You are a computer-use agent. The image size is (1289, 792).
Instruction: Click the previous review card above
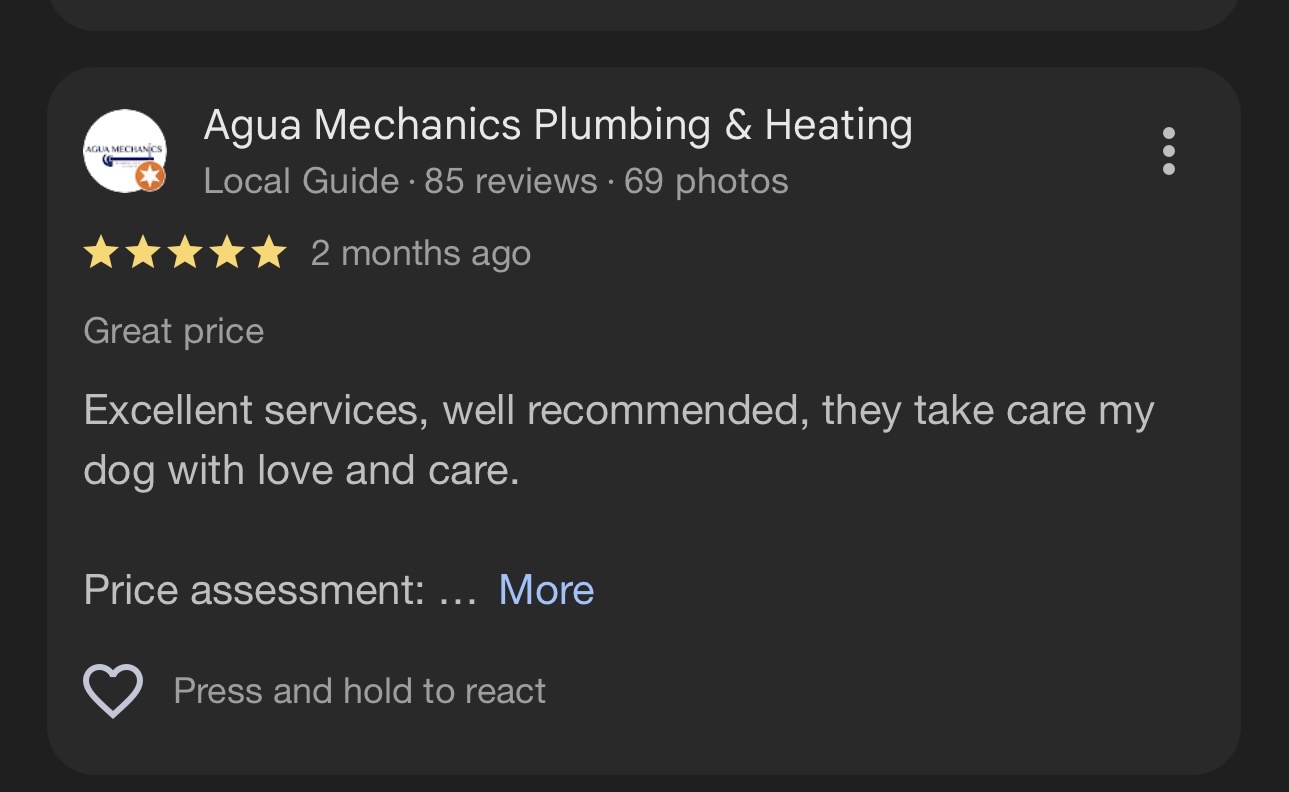point(644,14)
